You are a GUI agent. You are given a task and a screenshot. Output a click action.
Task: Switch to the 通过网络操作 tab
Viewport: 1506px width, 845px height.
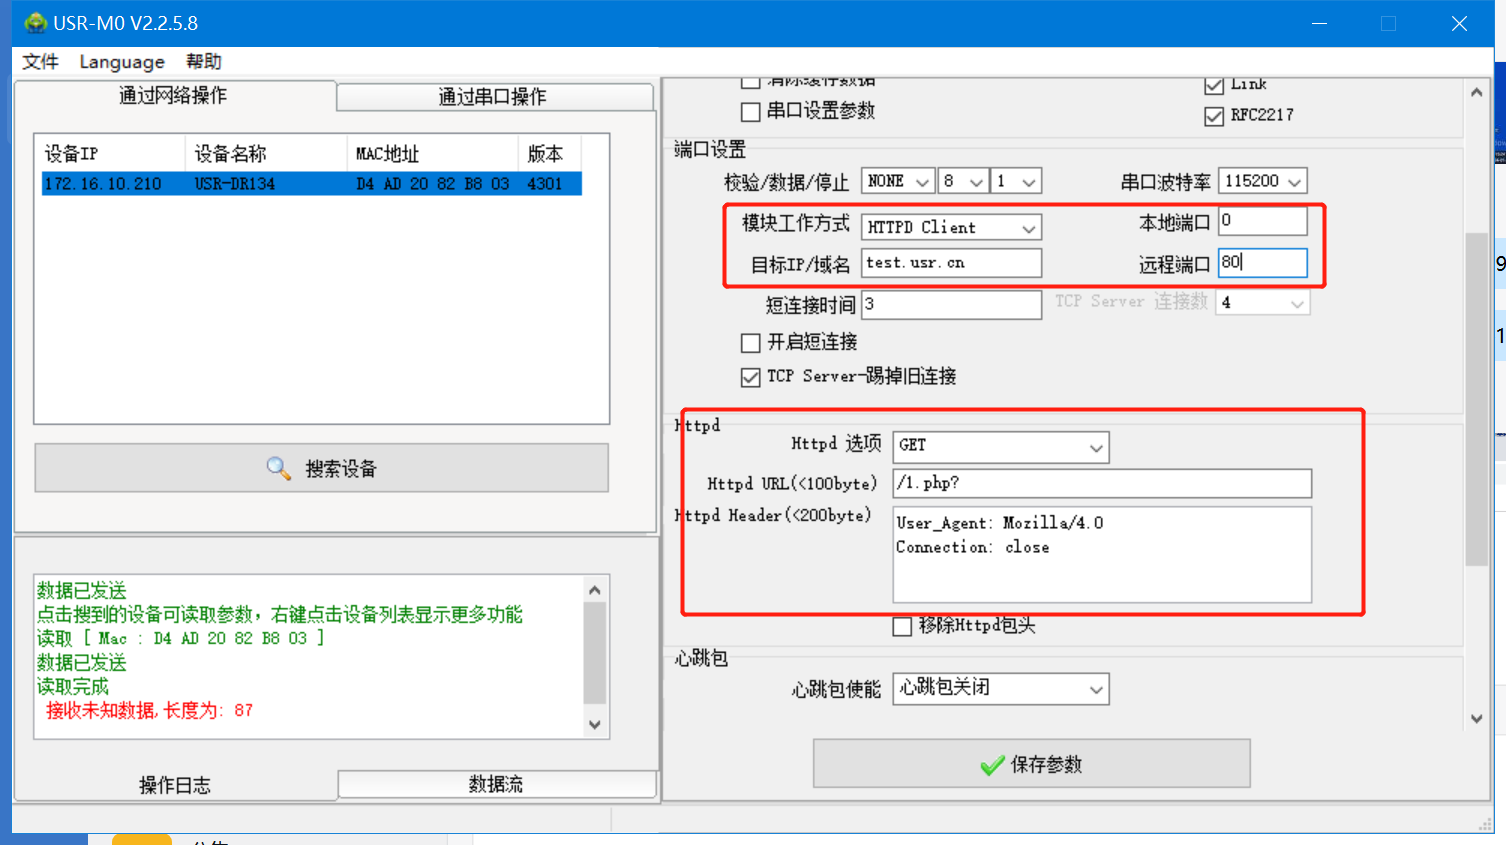point(174,96)
